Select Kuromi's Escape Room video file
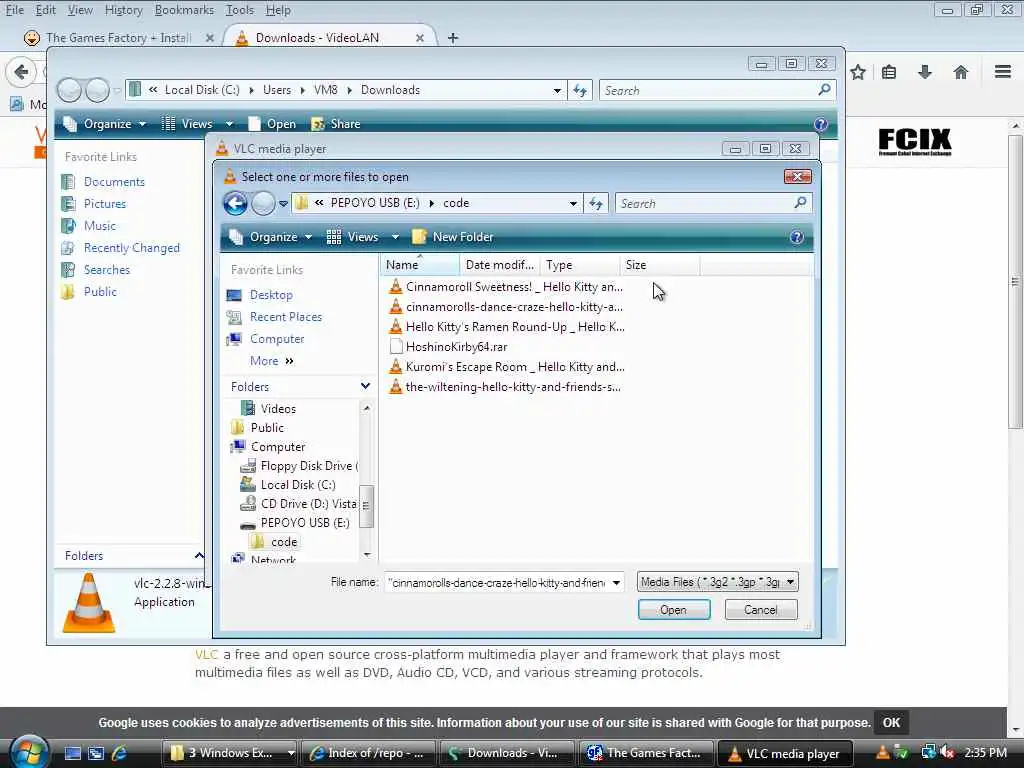The image size is (1024, 768). coord(507,367)
